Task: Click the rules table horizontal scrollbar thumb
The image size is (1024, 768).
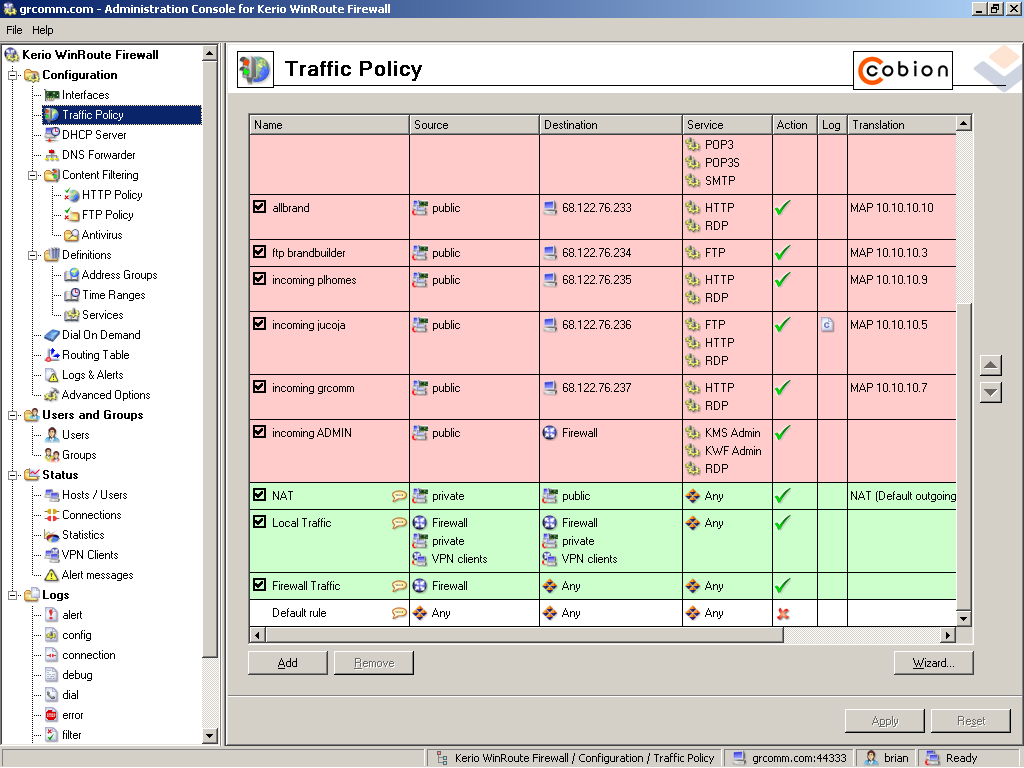Action: 524,635
